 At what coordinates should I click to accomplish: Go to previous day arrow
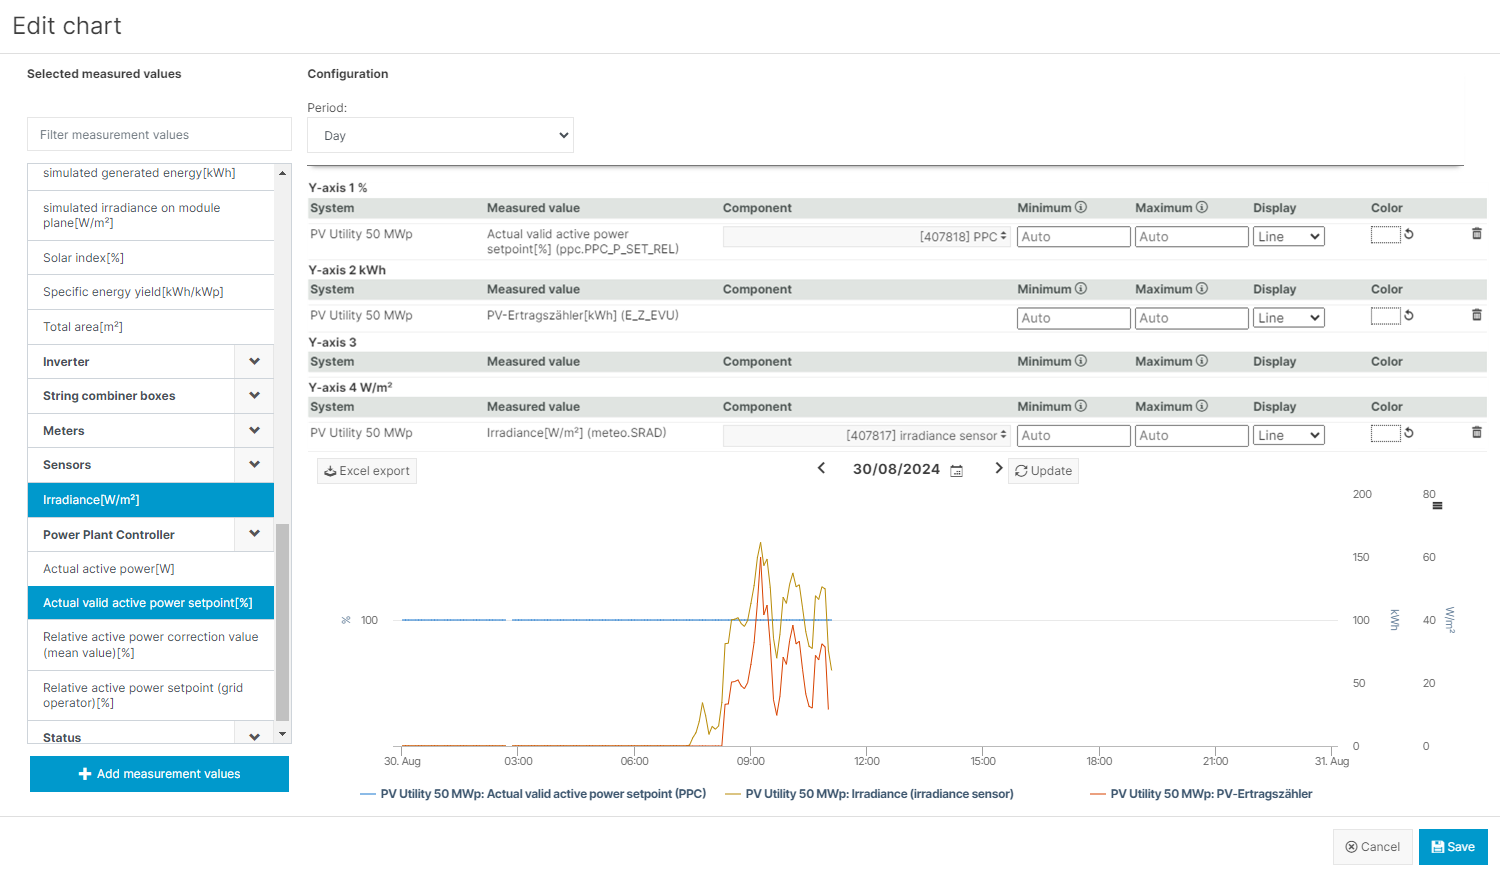pyautogui.click(x=821, y=468)
